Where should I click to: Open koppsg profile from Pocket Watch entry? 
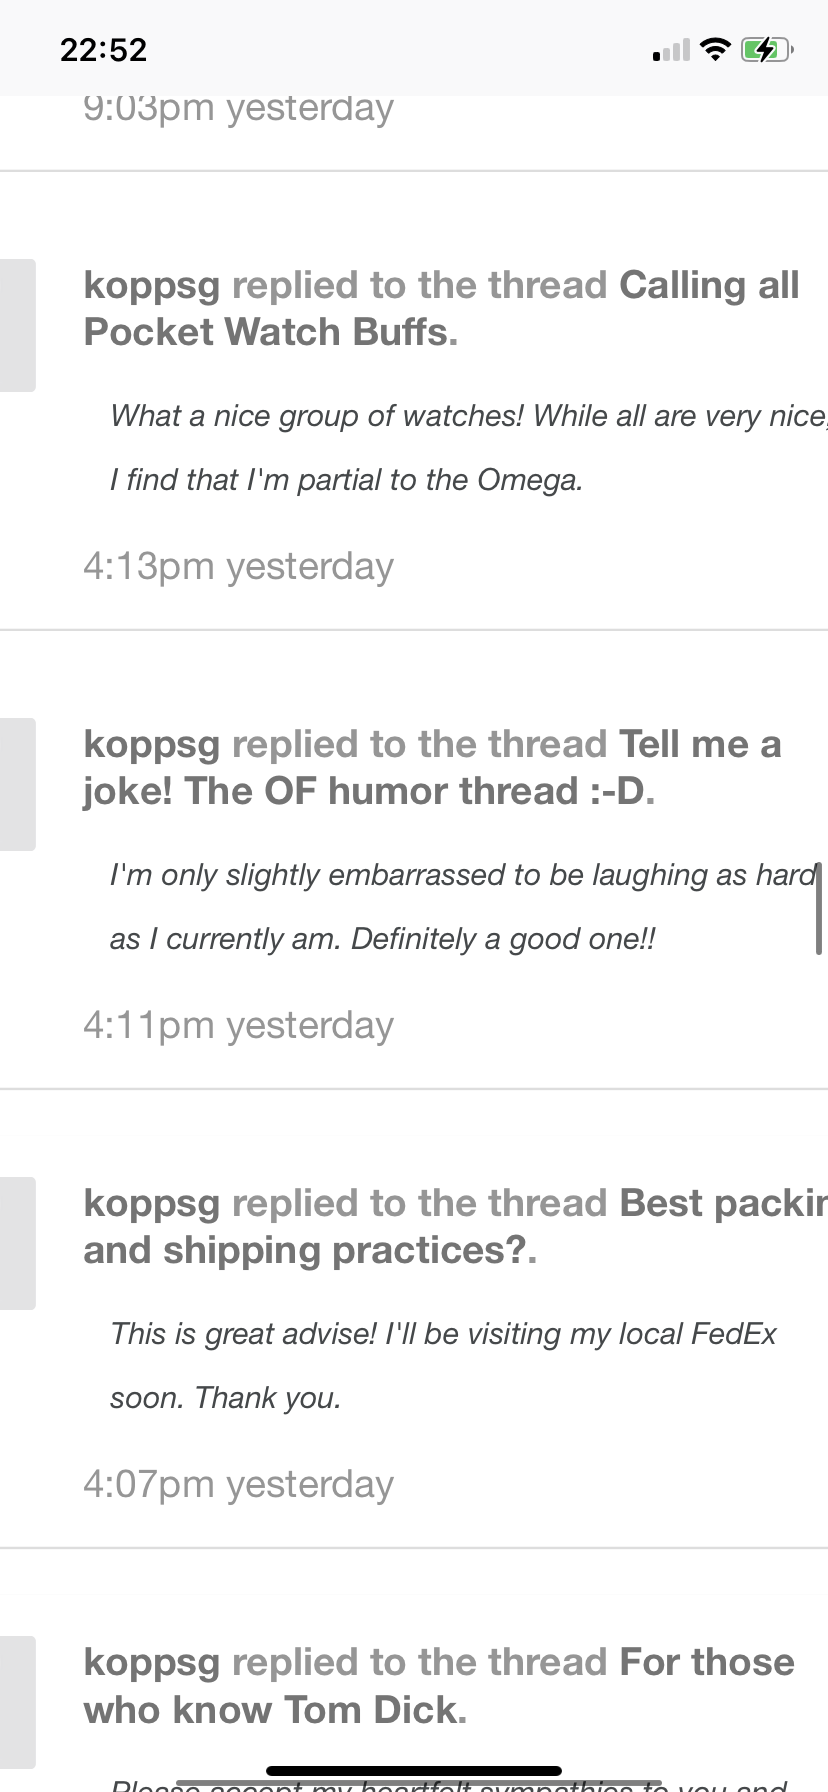click(151, 286)
